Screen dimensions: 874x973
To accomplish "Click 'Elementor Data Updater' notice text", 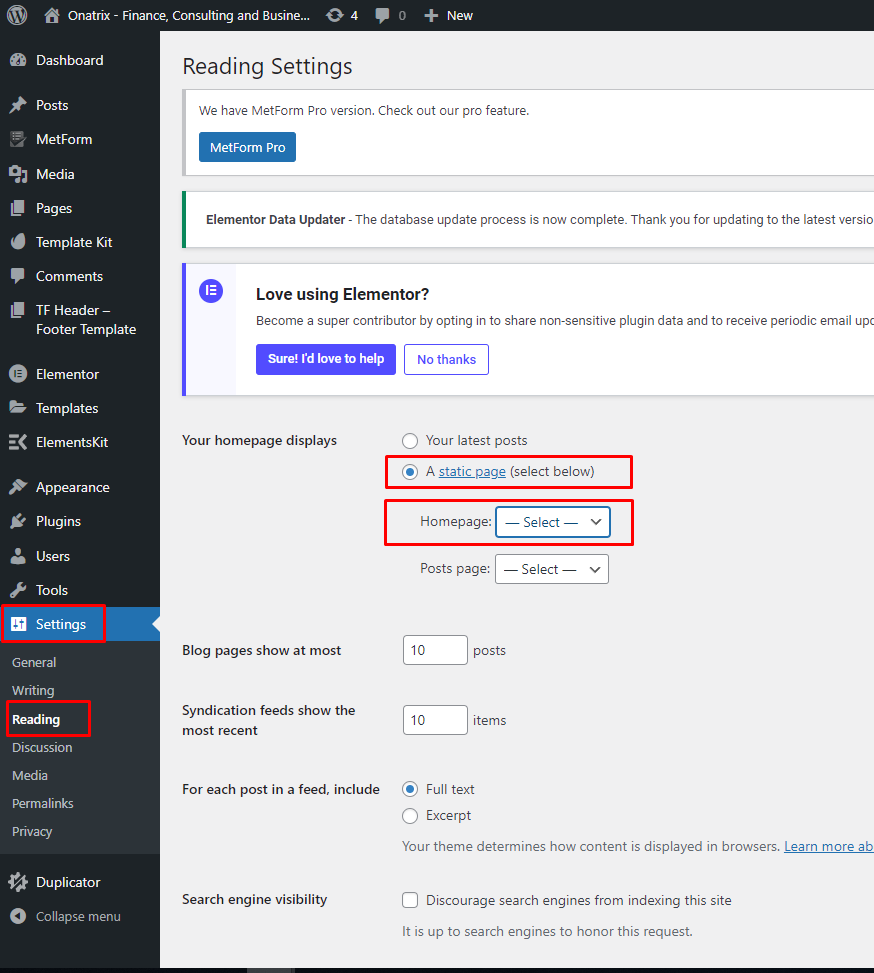I will click(276, 220).
